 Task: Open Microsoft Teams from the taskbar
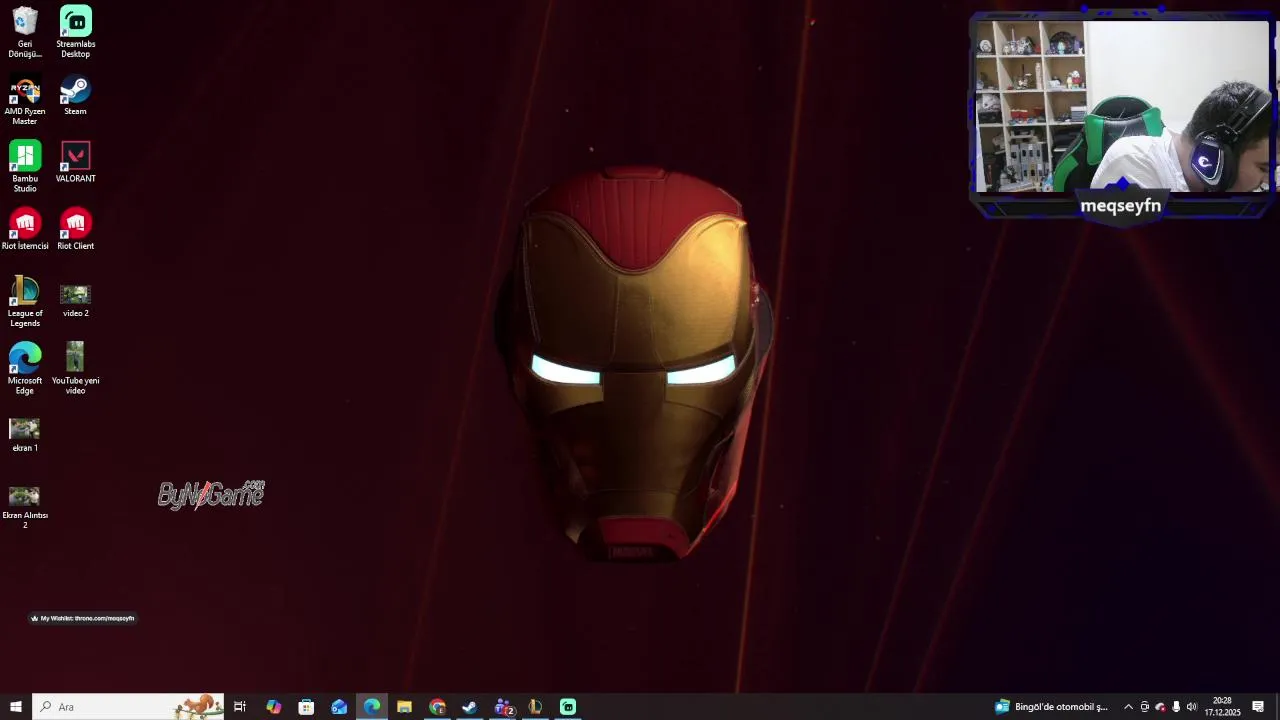point(503,707)
